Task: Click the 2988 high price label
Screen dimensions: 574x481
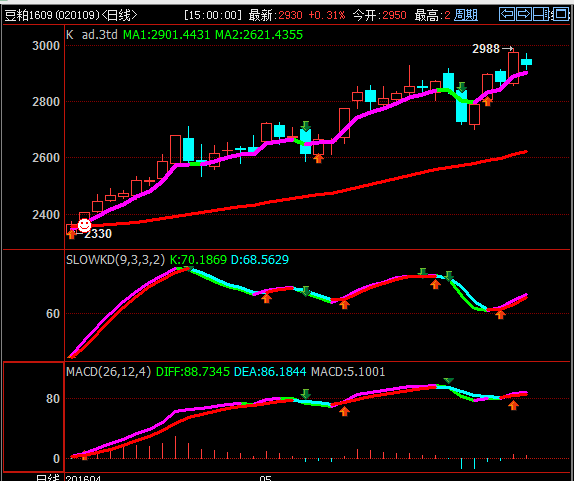Action: point(486,48)
